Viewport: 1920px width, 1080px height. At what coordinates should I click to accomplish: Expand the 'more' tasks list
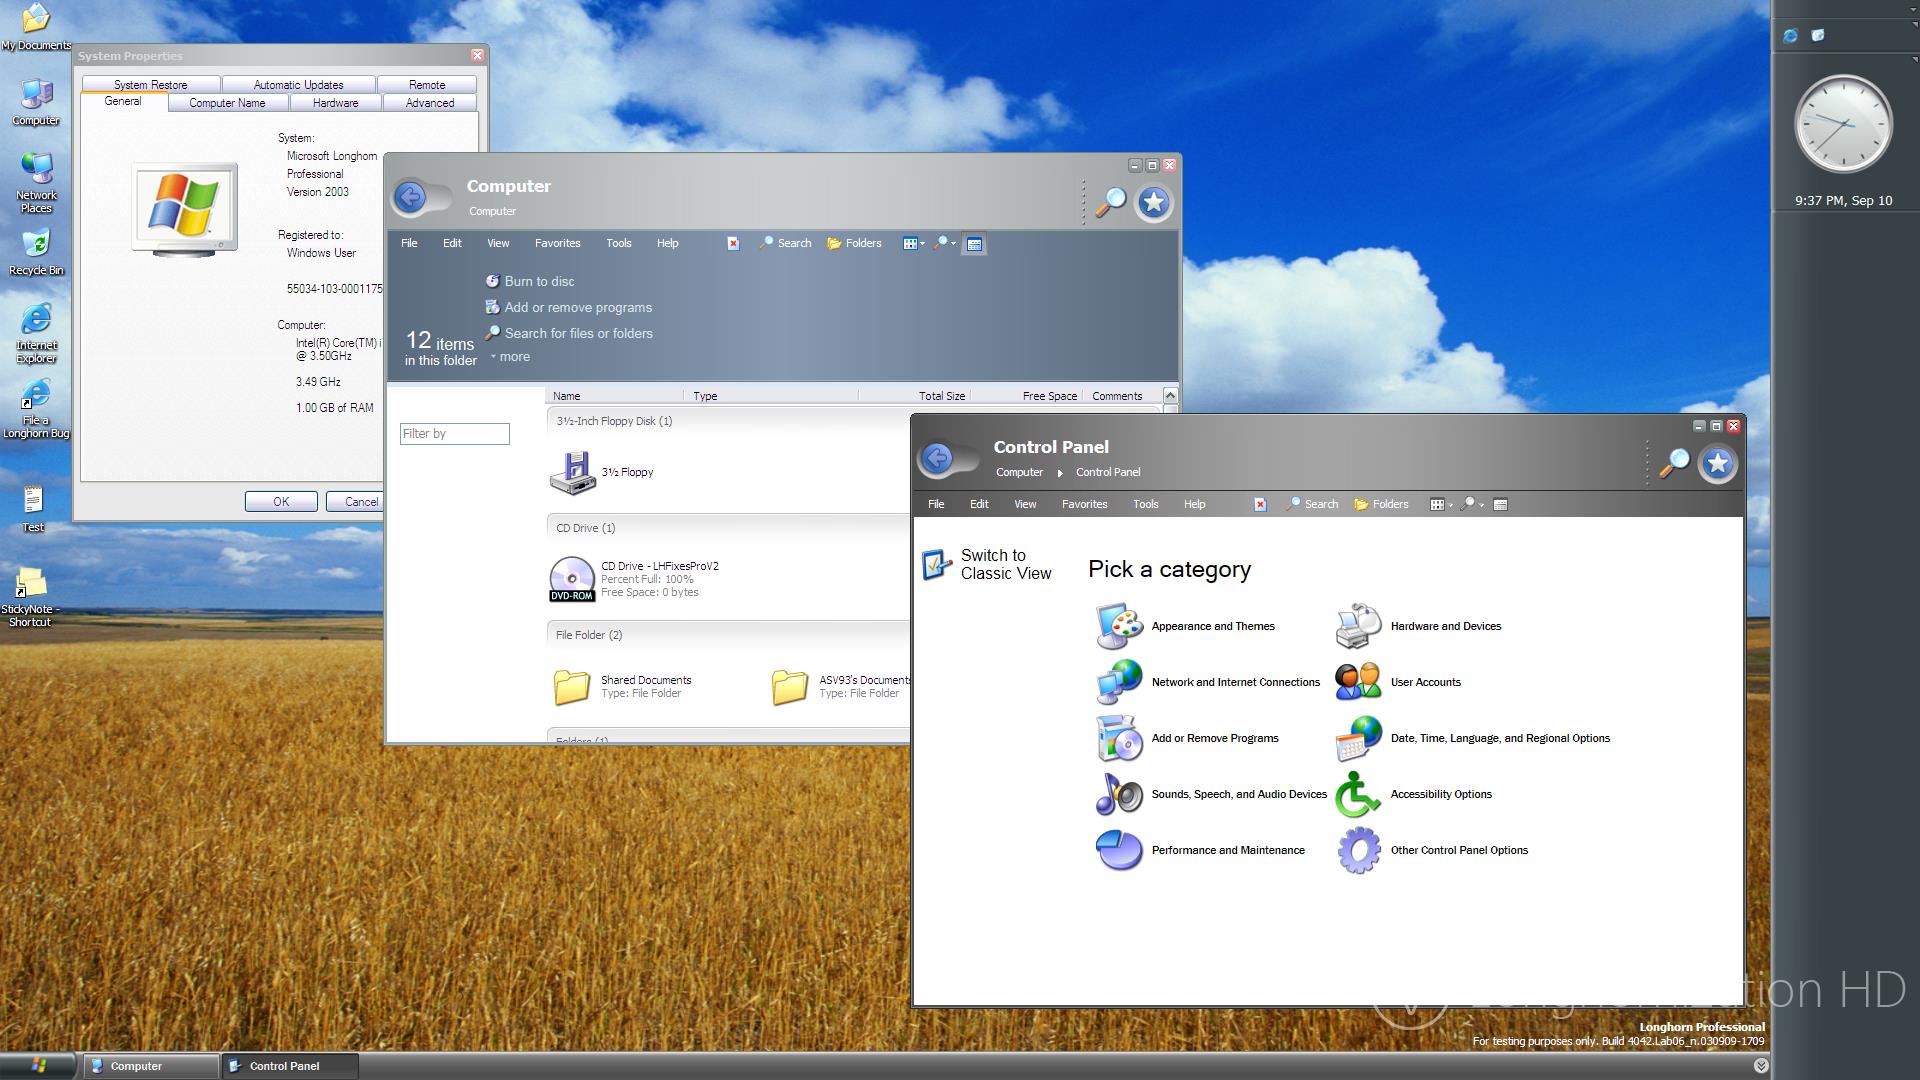[513, 357]
